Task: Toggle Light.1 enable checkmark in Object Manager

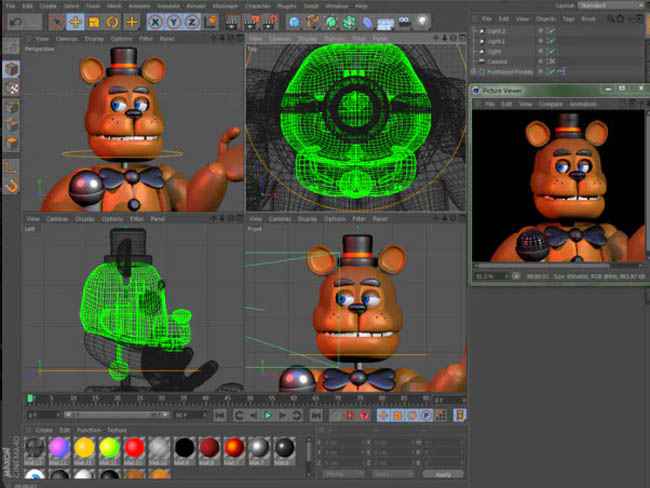Action: click(551, 41)
